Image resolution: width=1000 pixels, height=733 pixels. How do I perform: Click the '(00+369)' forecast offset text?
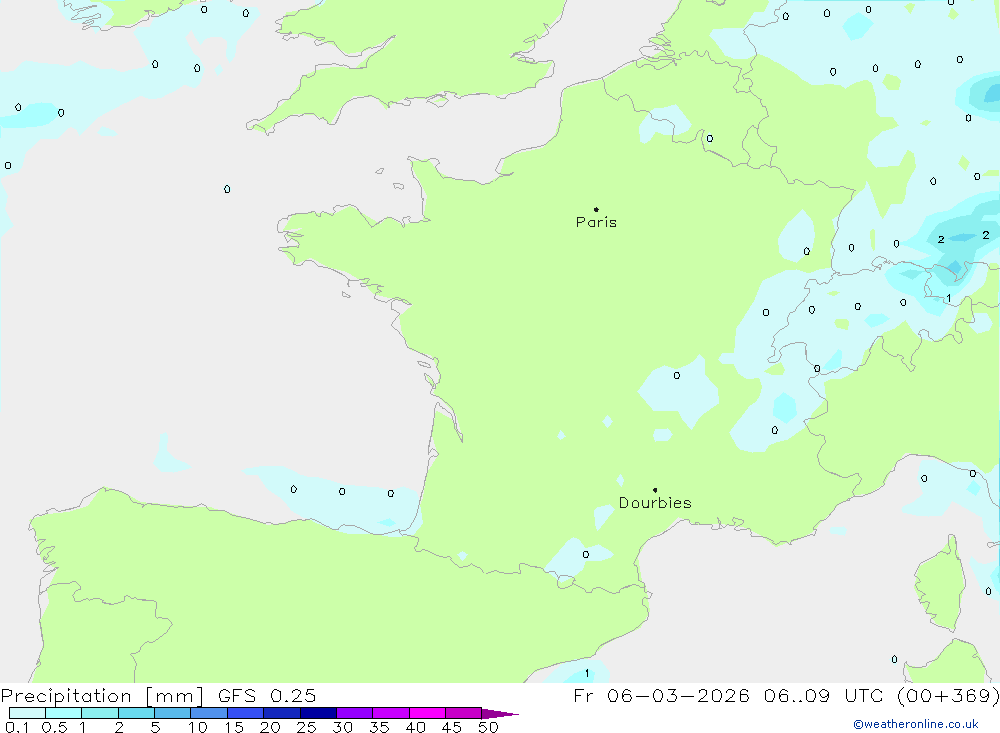click(x=948, y=695)
